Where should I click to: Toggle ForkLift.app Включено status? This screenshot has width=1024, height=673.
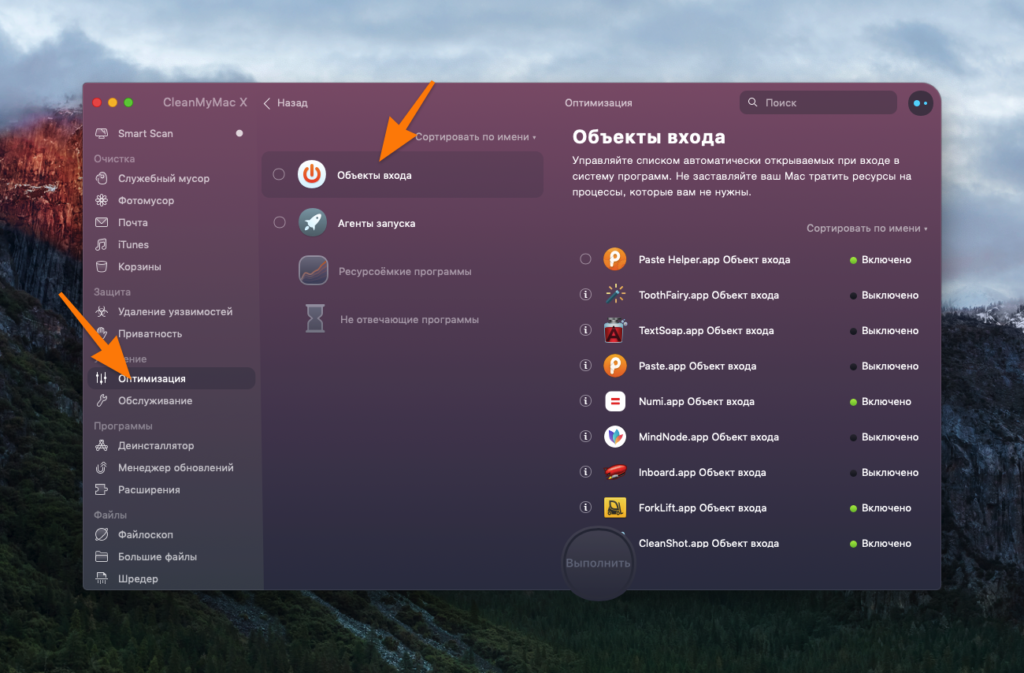tap(880, 508)
